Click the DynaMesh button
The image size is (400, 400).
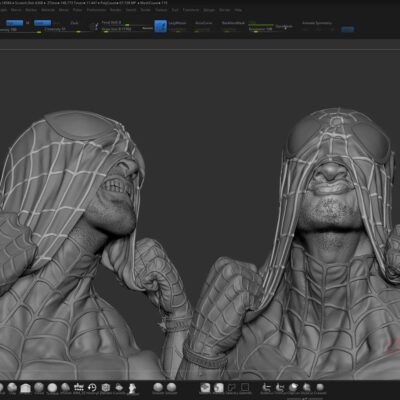(x=284, y=26)
